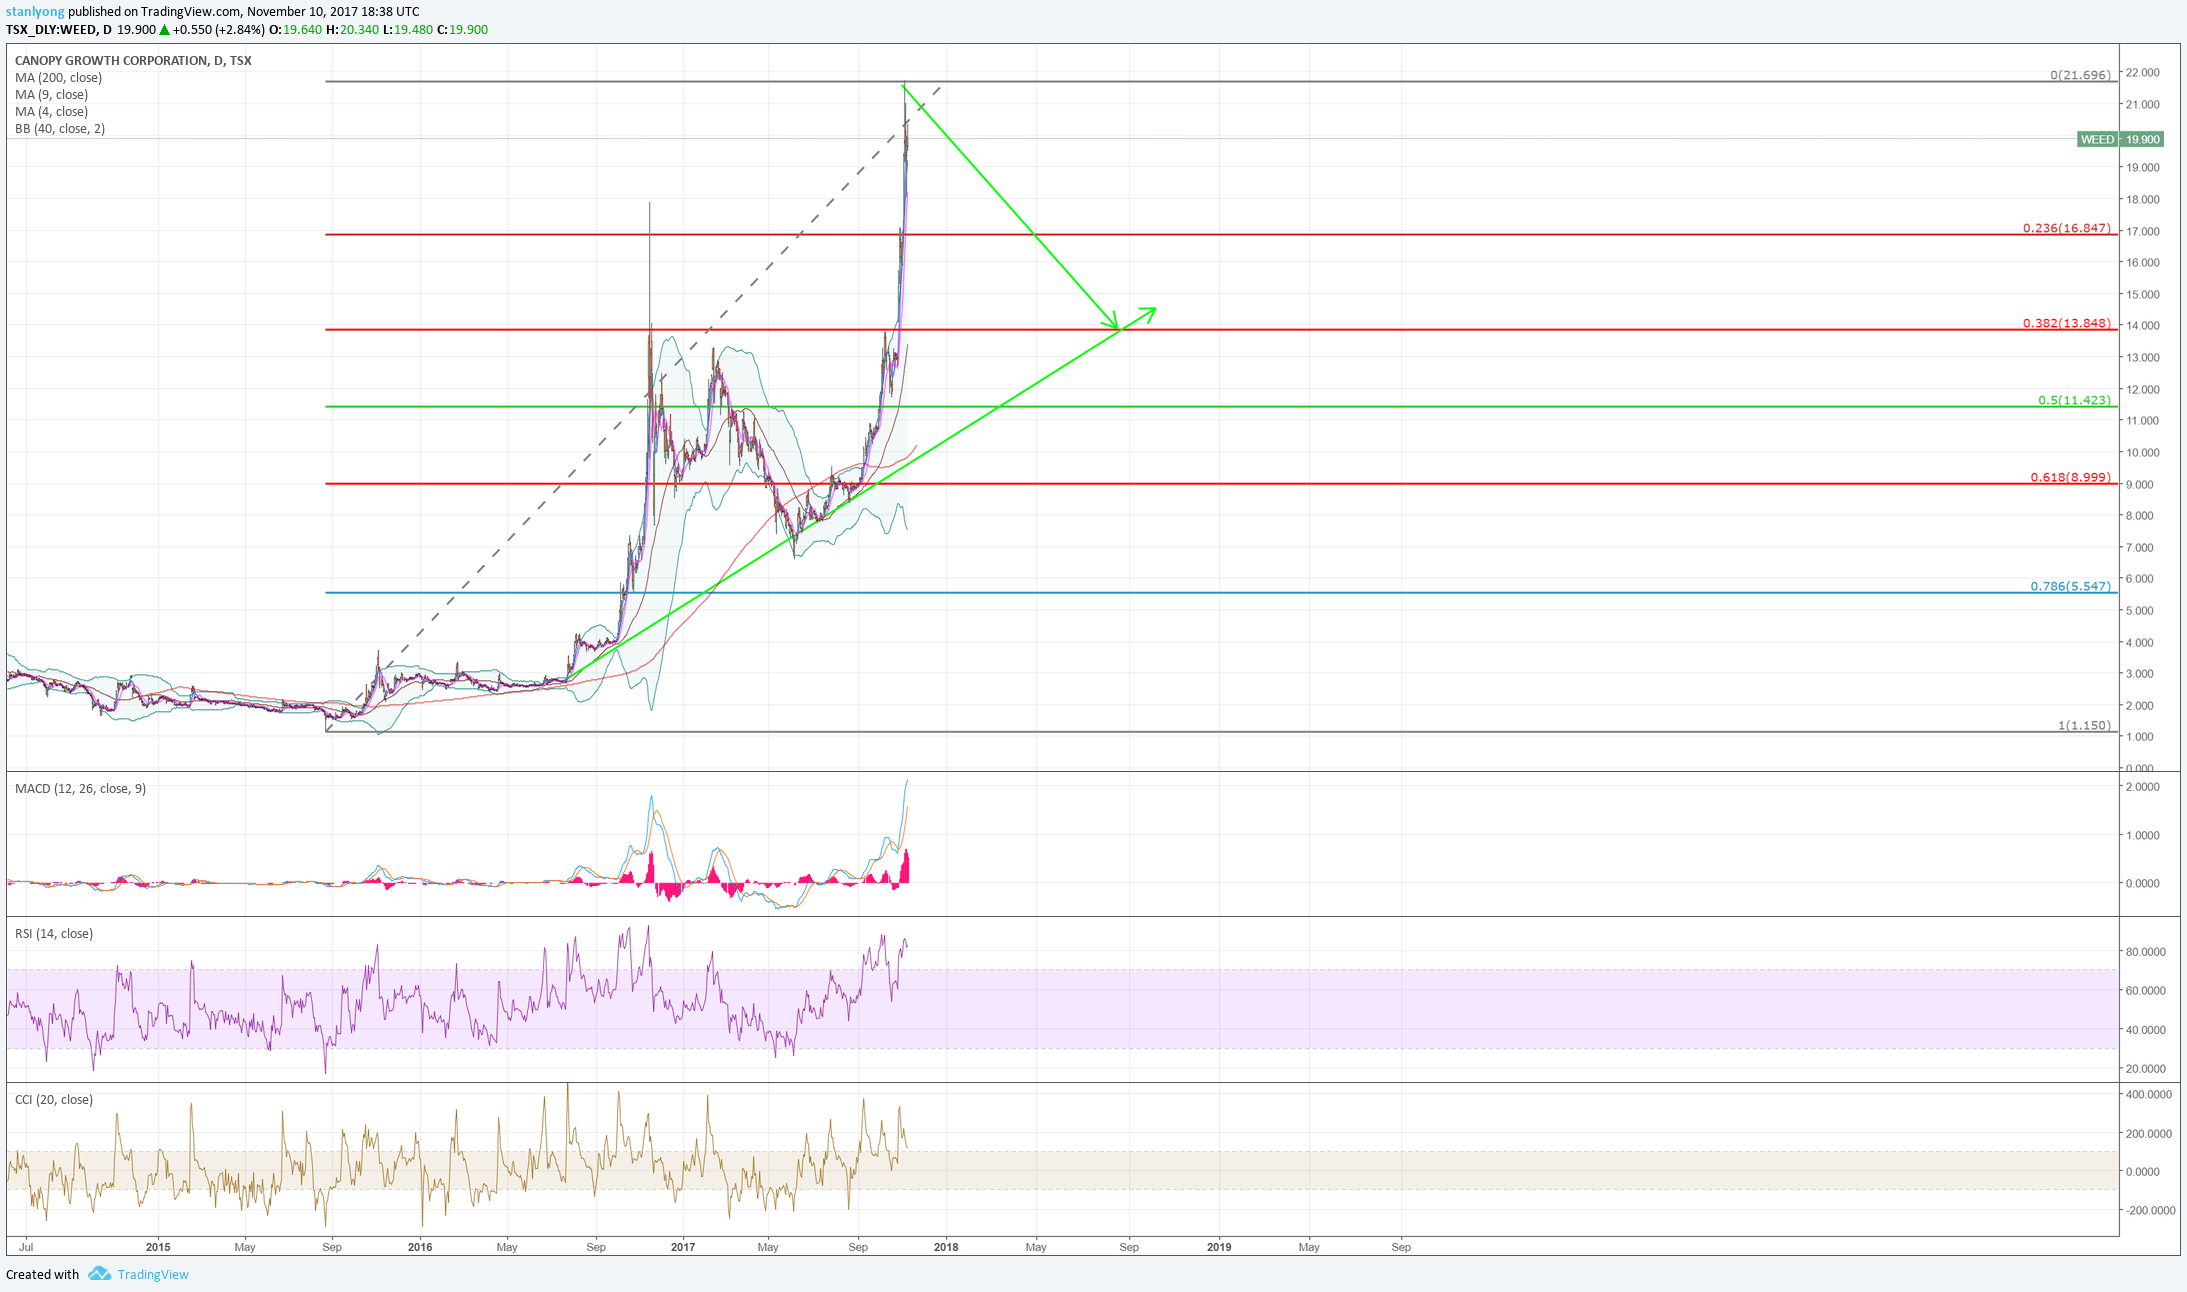Click the WEED 19.900 price label

[x=2119, y=139]
